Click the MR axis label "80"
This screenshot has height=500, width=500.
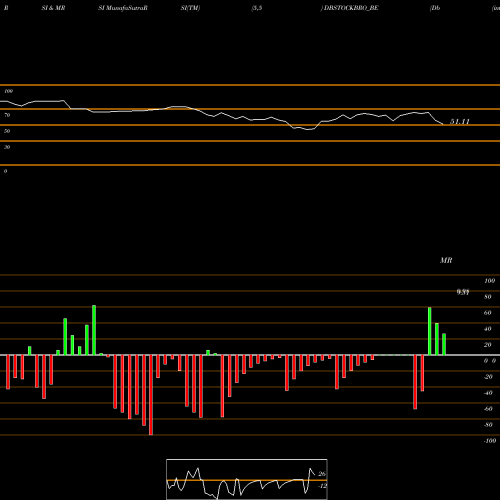click(x=488, y=297)
